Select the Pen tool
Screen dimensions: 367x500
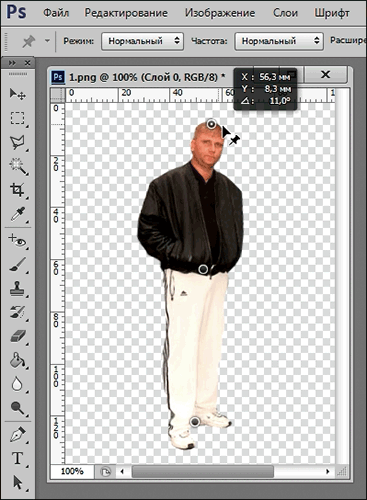pos(17,435)
